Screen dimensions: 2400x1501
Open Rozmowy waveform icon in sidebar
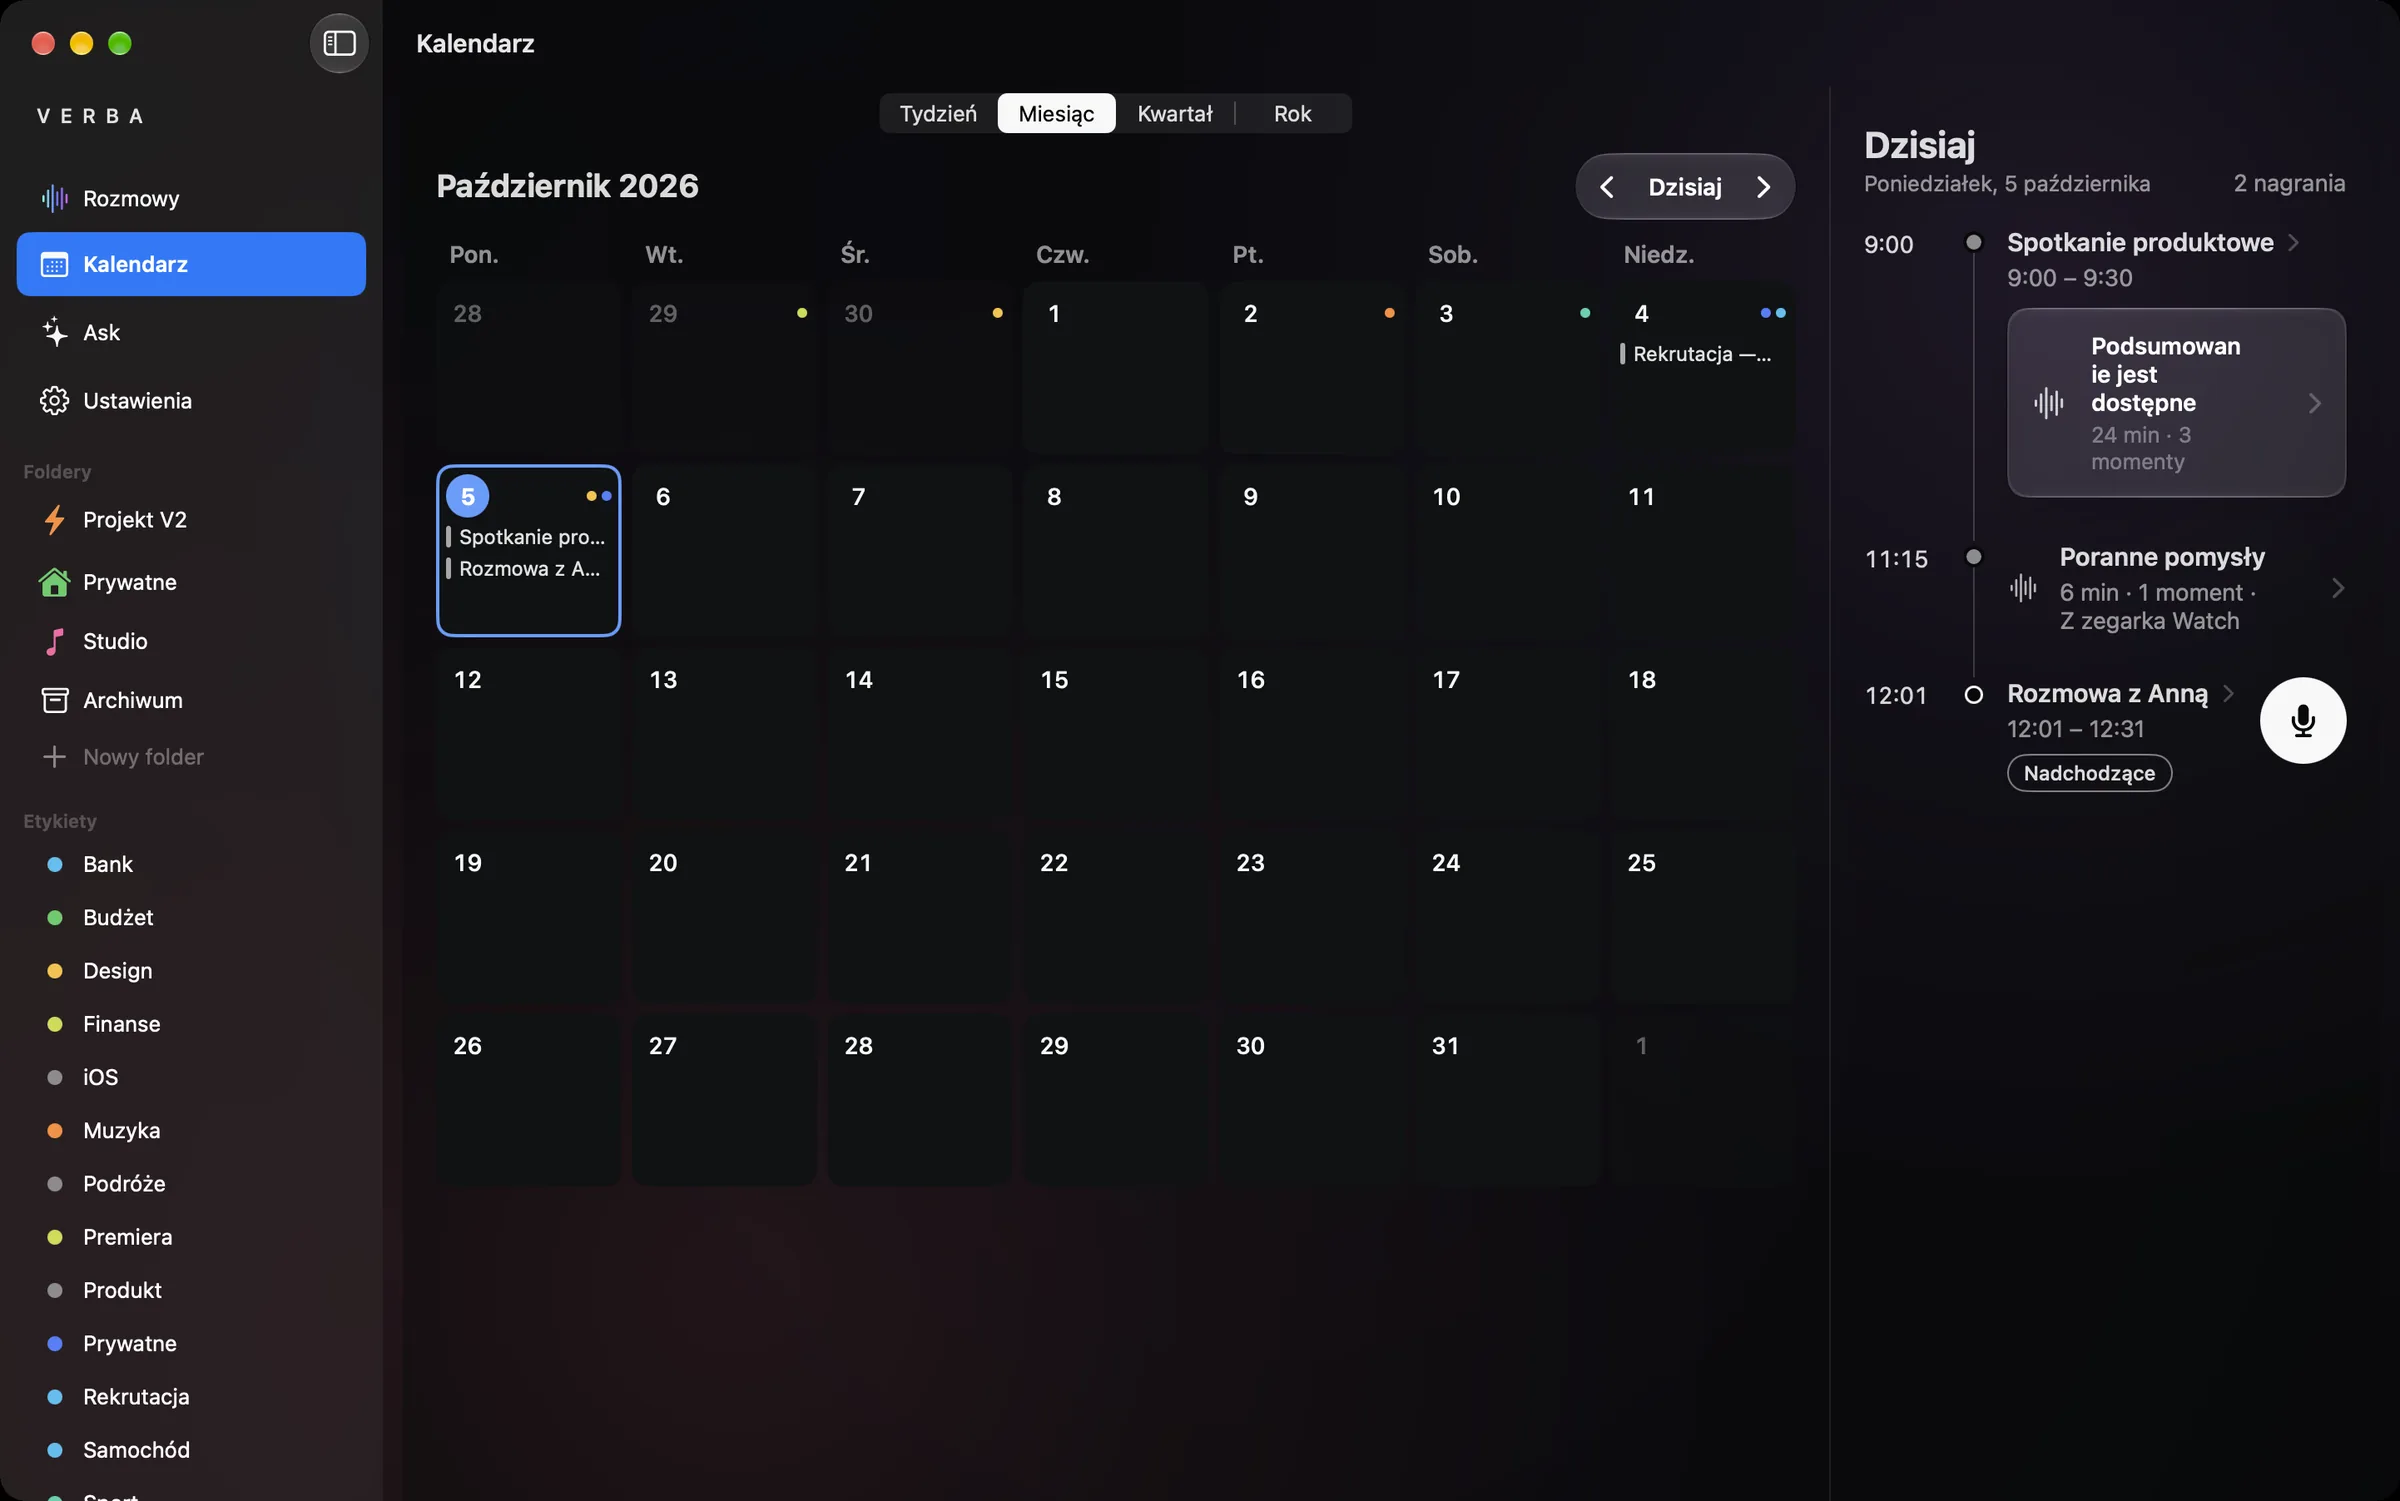click(54, 198)
